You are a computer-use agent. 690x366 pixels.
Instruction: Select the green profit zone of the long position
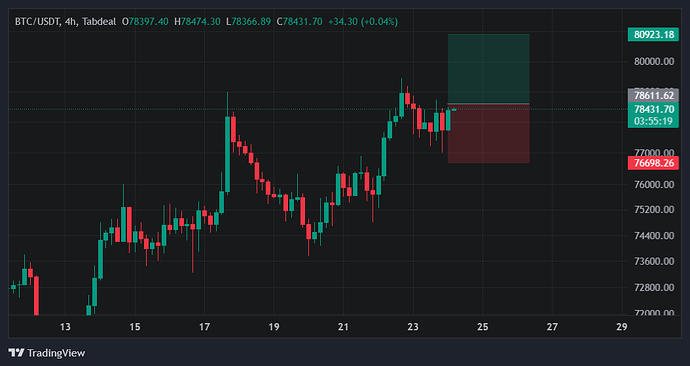click(488, 69)
